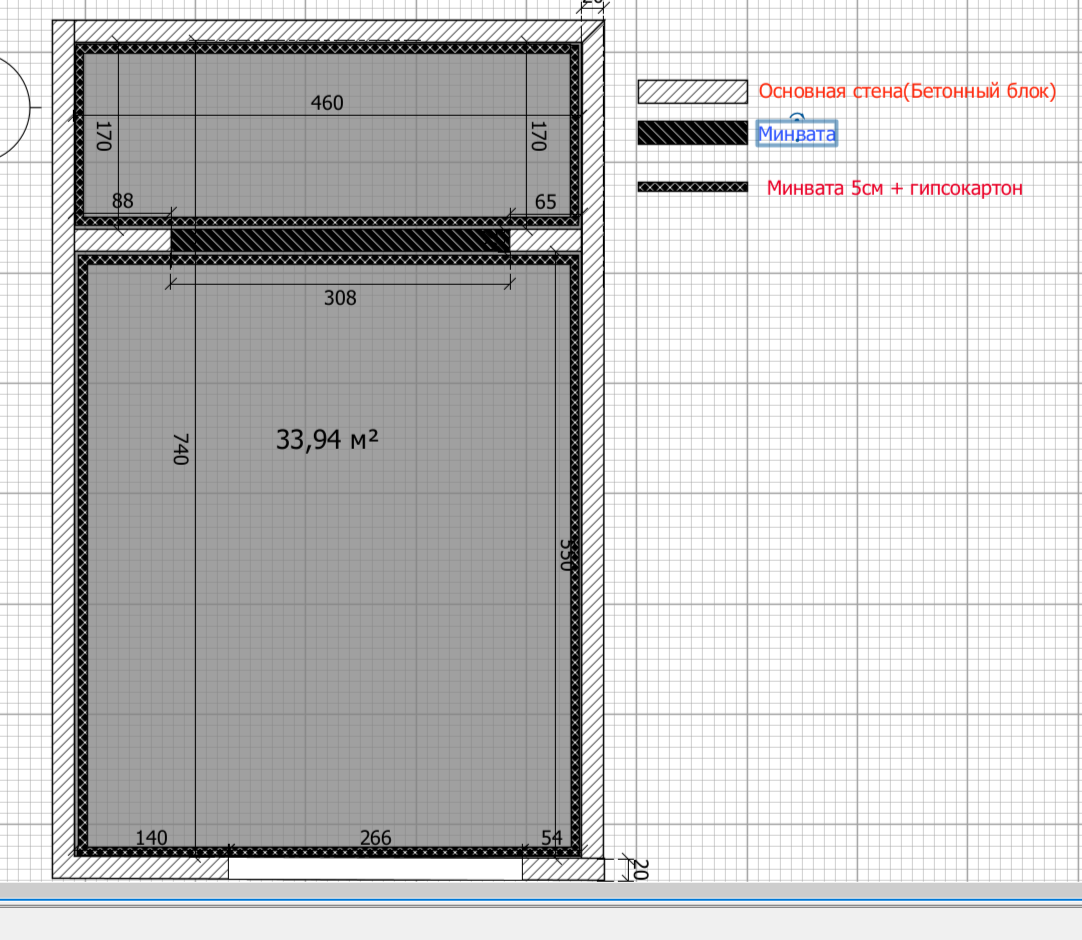Click the 88 dimension label
1082x940 pixels.
122,201
